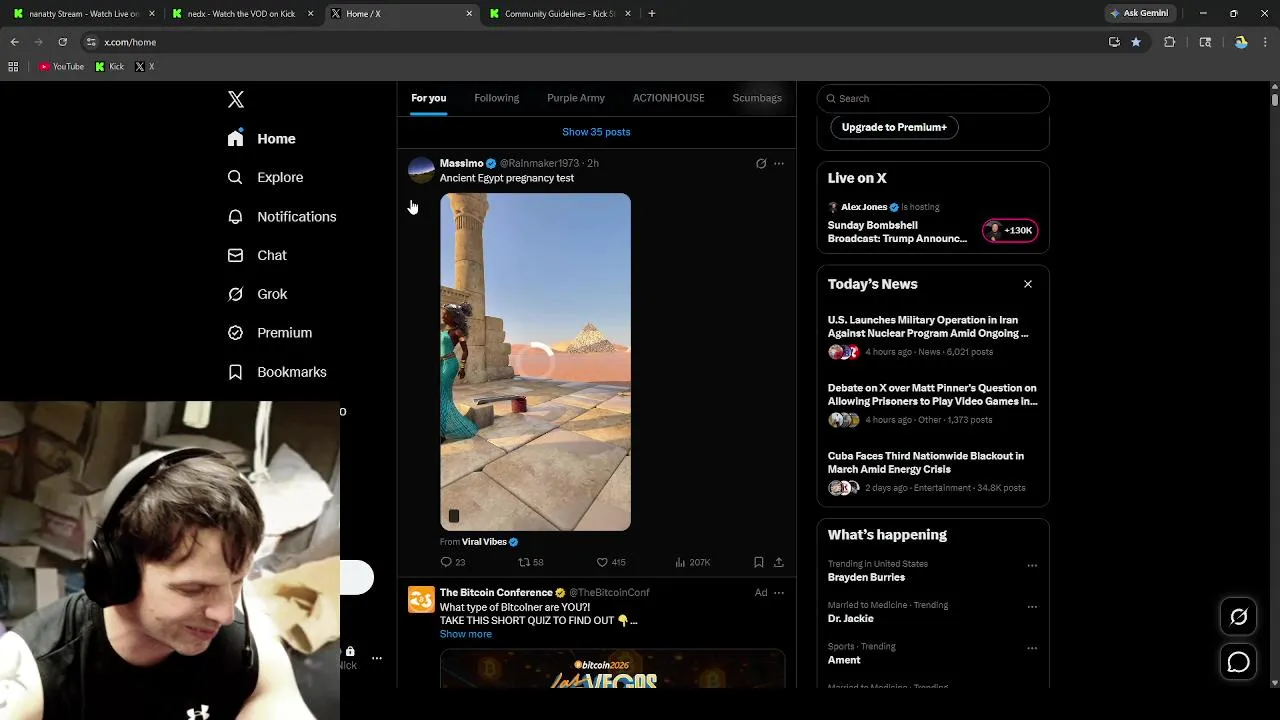Reload the browser page
Image resolution: width=1280 pixels, height=720 pixels.
62,42
